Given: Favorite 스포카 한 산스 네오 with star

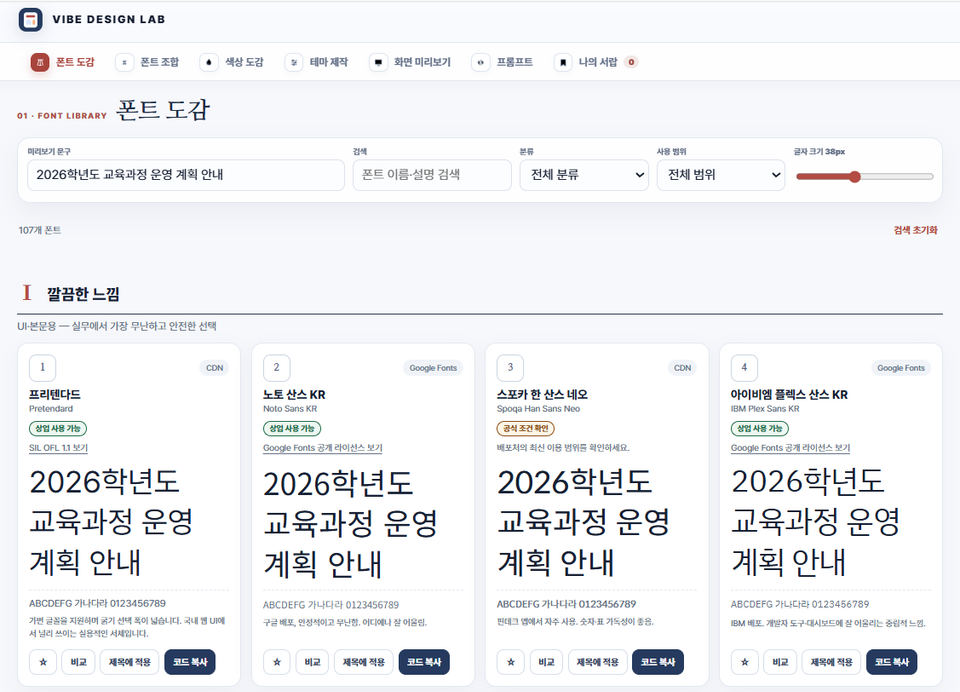Looking at the screenshot, I should [511, 662].
